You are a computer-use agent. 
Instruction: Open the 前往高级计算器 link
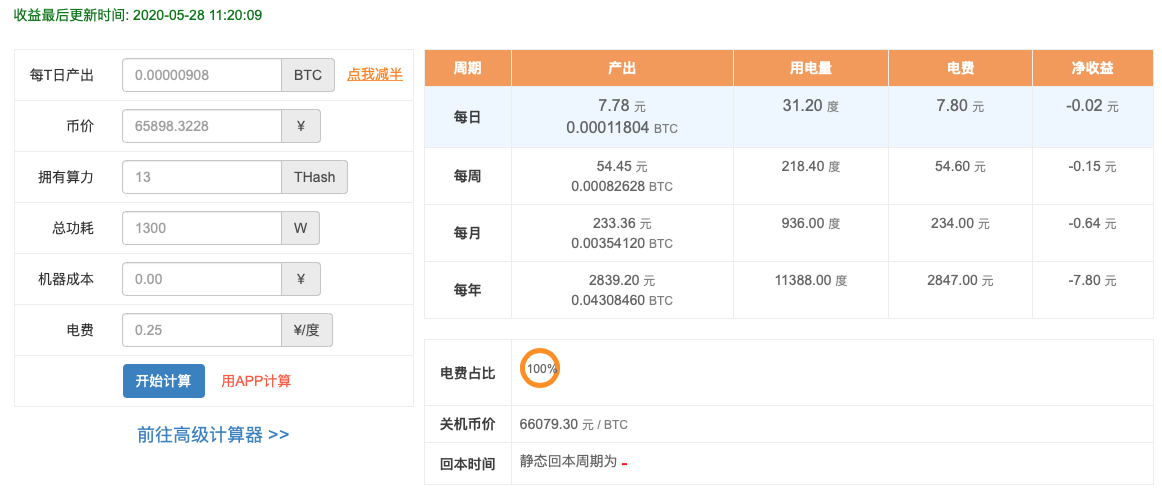coord(213,435)
